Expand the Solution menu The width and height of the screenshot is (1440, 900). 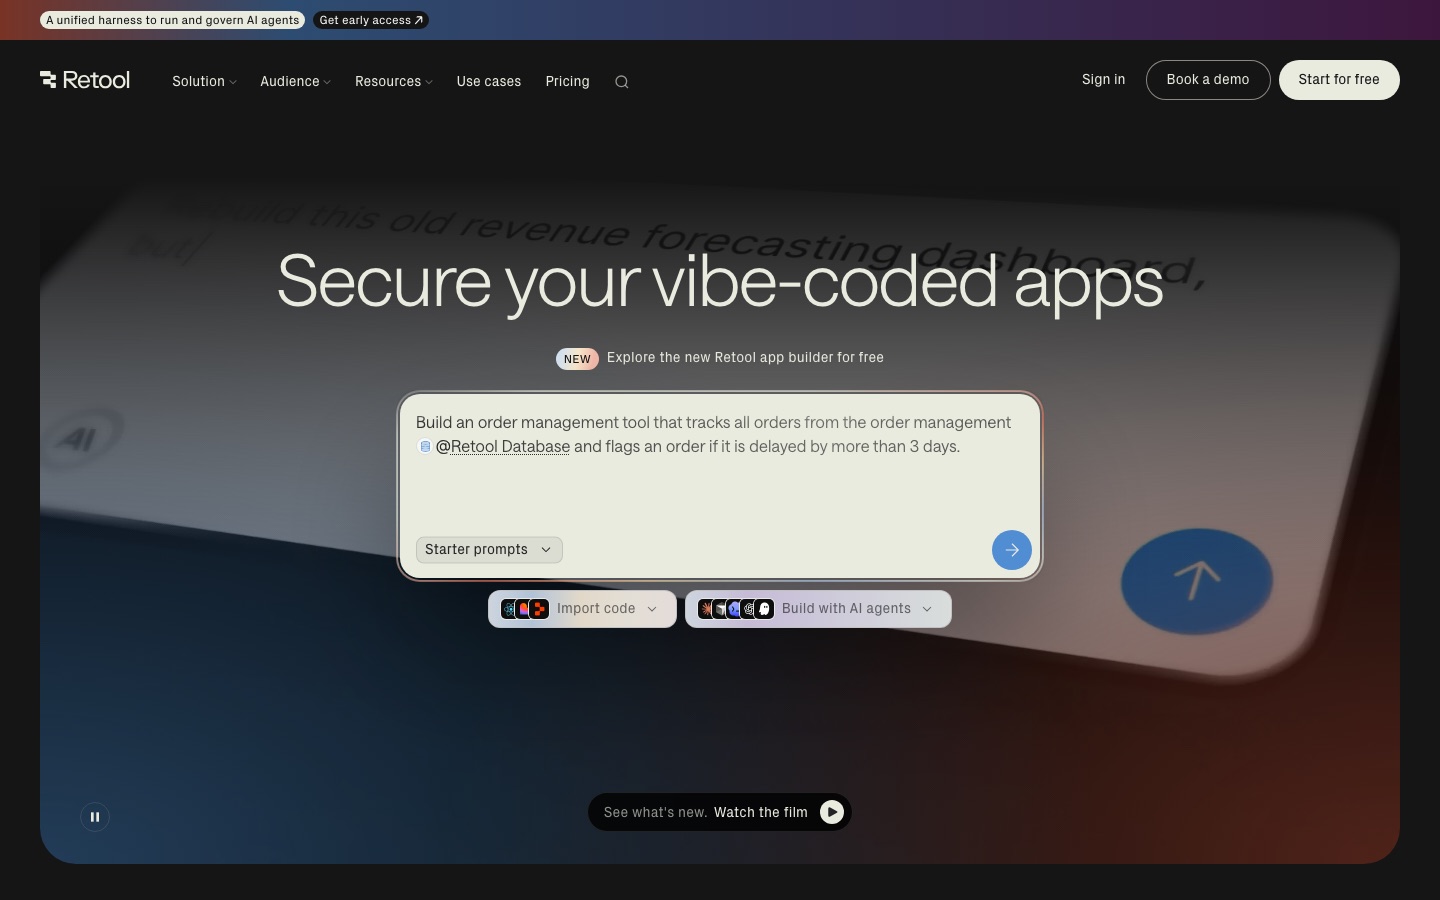204,82
